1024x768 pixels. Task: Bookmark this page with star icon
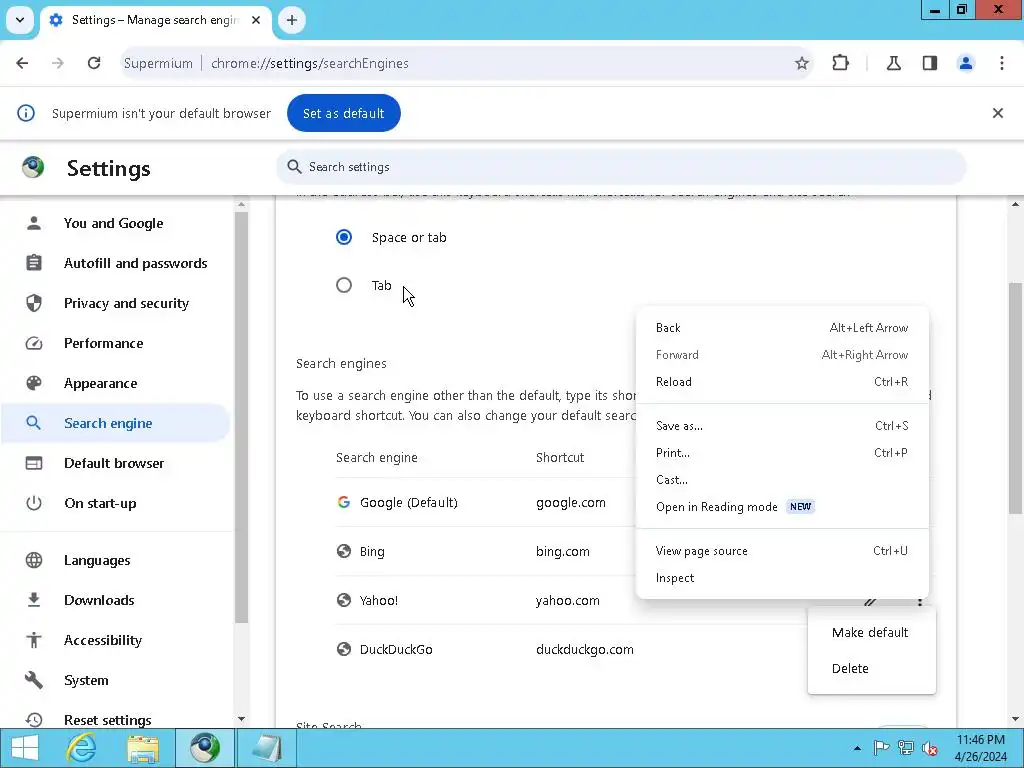801,63
